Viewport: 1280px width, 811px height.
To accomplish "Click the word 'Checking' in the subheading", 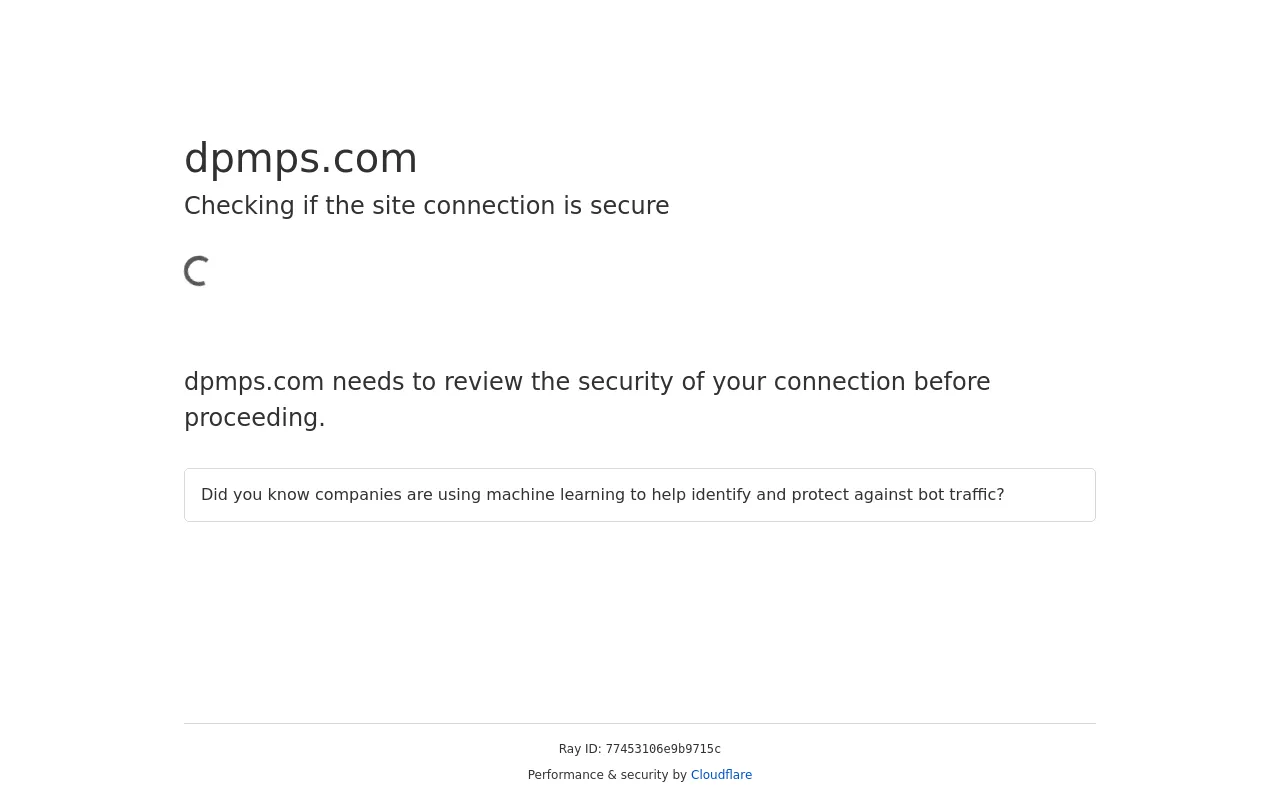I will [239, 206].
